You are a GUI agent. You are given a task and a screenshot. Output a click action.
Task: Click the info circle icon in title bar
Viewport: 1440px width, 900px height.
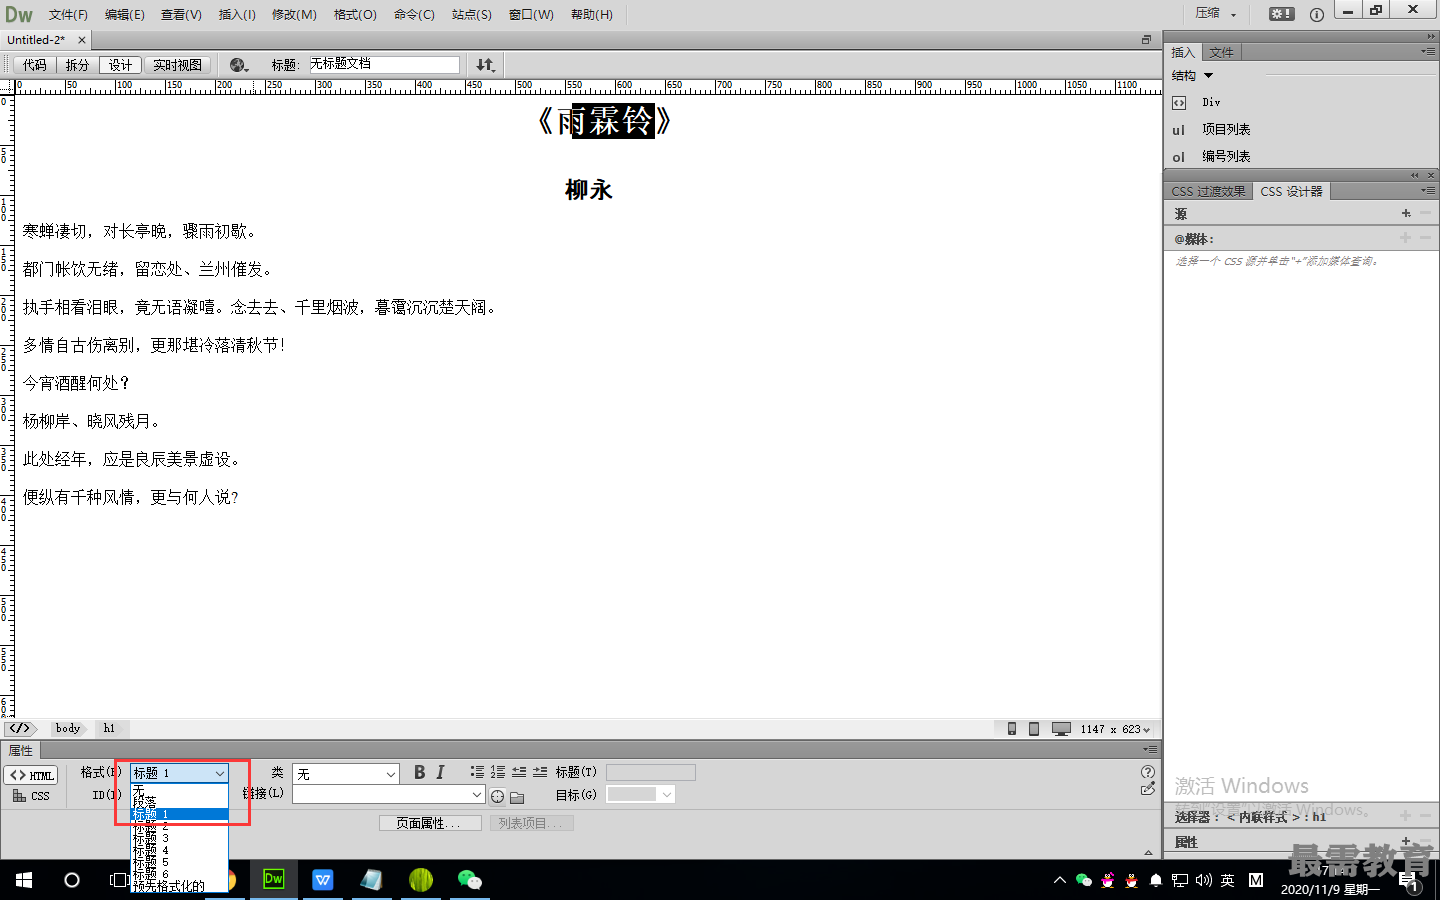(1316, 14)
